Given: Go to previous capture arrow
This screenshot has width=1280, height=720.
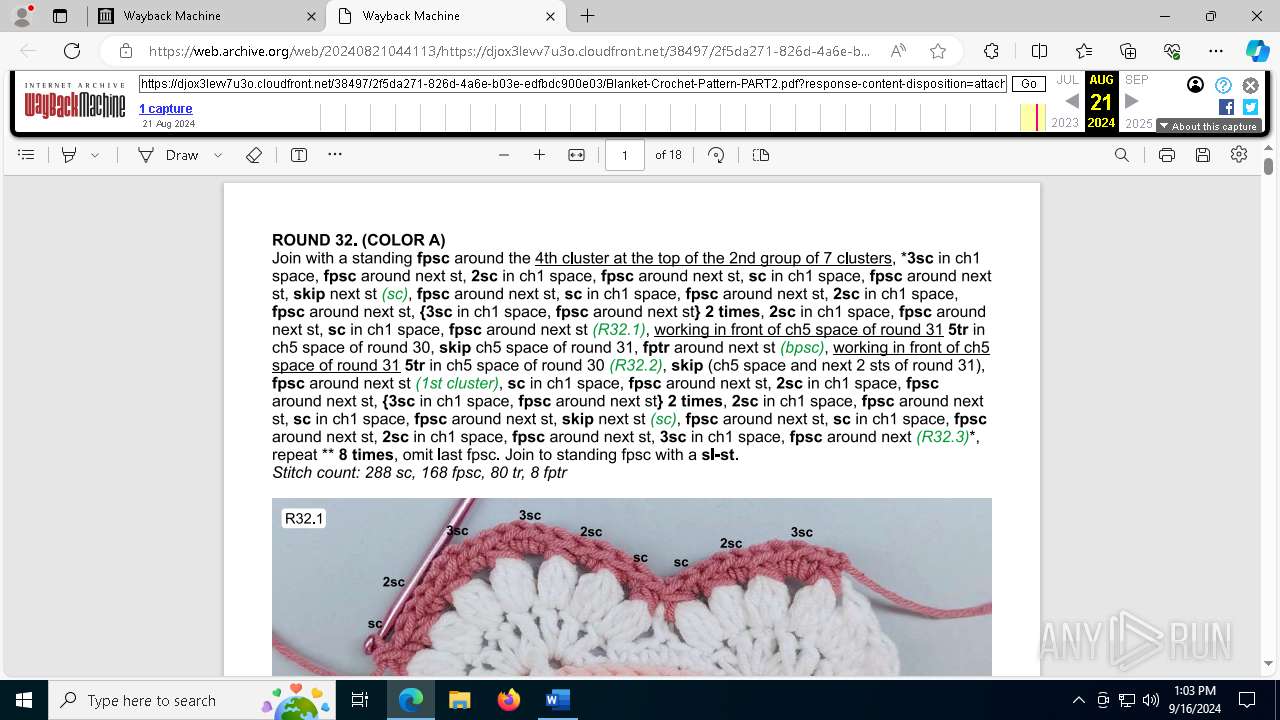Looking at the screenshot, I should pos(1071,101).
